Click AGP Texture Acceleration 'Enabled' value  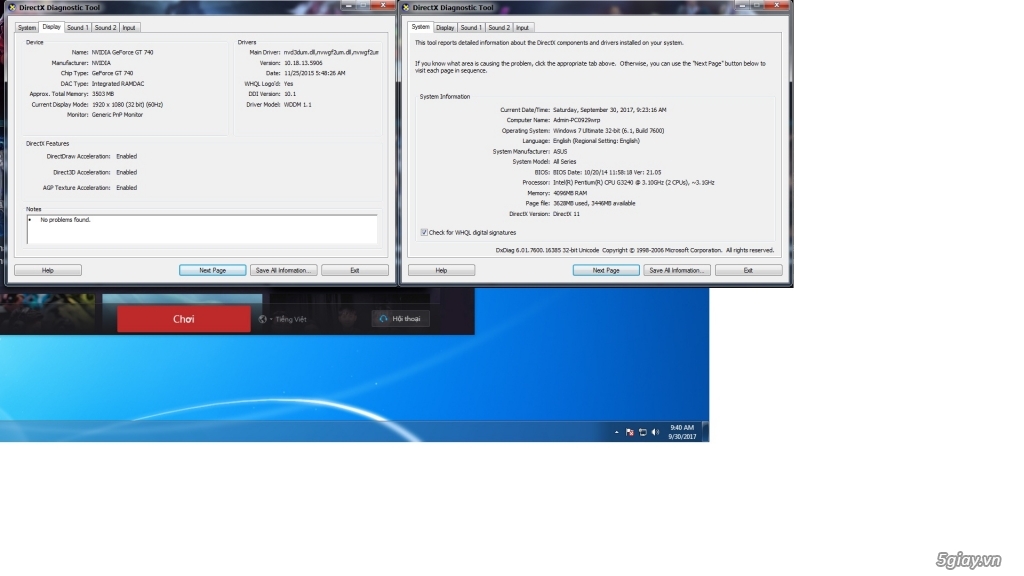127,188
